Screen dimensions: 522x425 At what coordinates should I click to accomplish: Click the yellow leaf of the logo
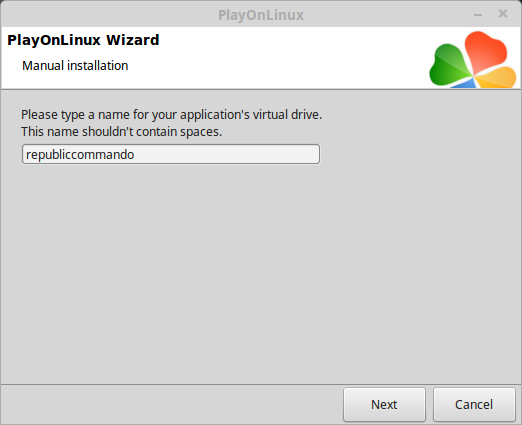(x=497, y=78)
